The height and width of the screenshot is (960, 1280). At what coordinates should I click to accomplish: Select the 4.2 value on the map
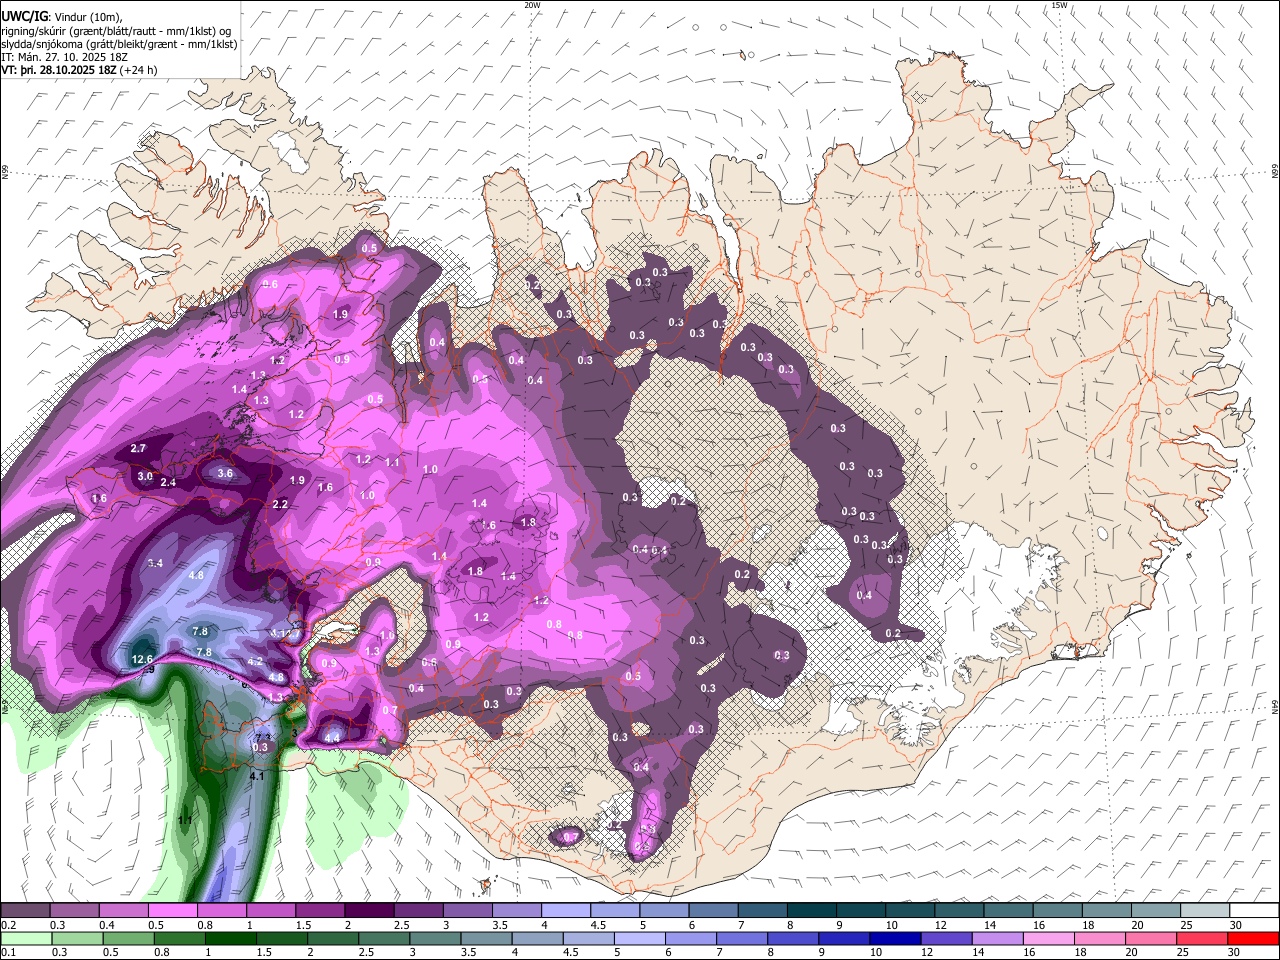(255, 661)
